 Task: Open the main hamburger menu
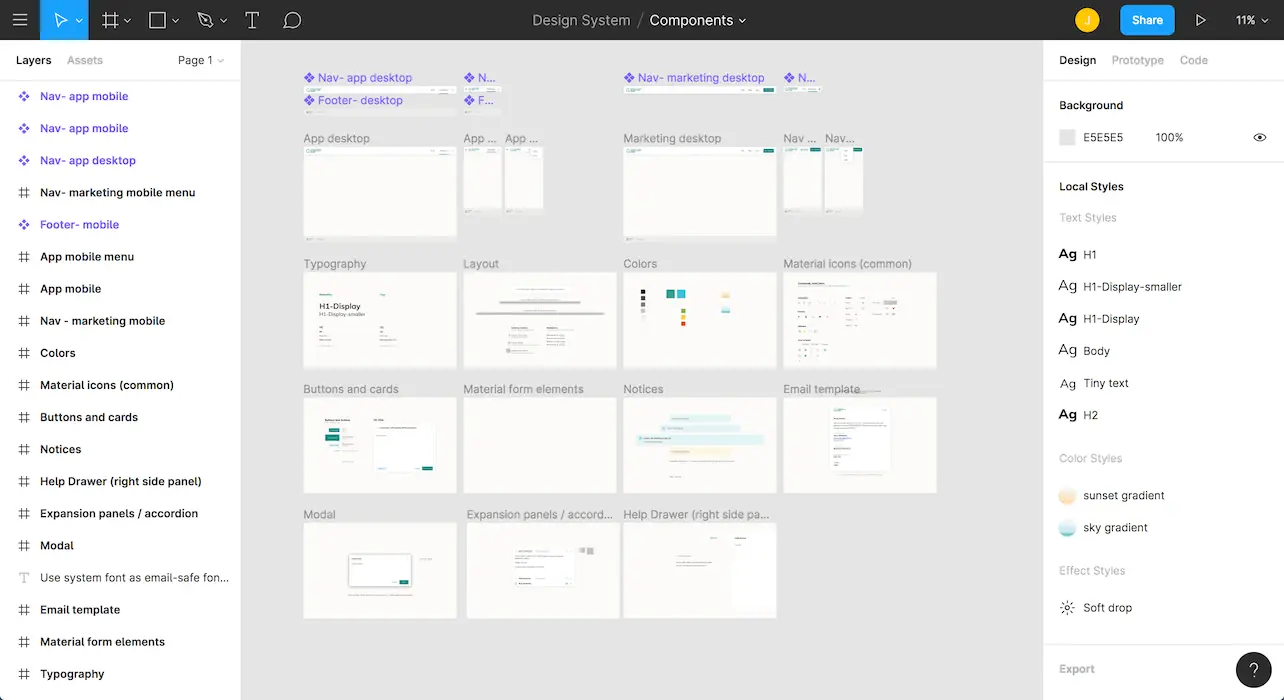(x=20, y=20)
